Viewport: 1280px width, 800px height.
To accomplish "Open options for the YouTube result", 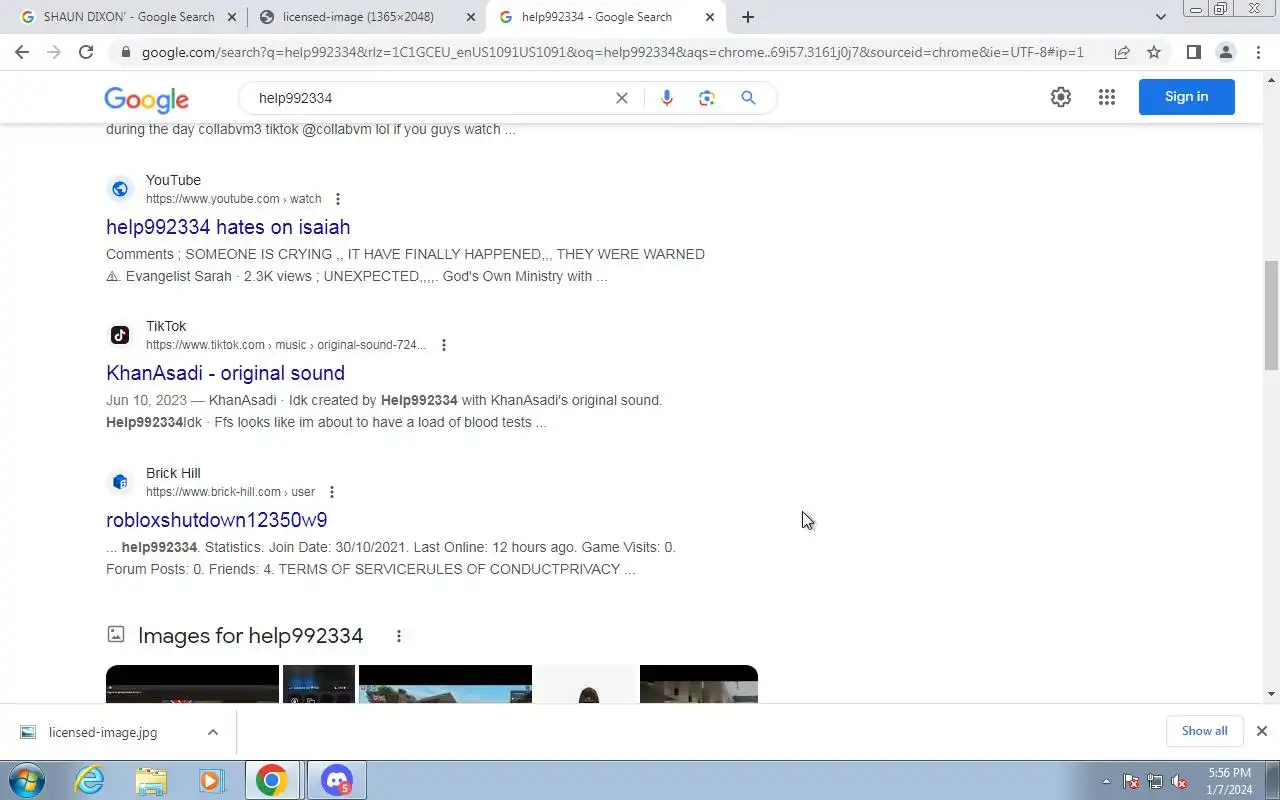I will click(338, 199).
